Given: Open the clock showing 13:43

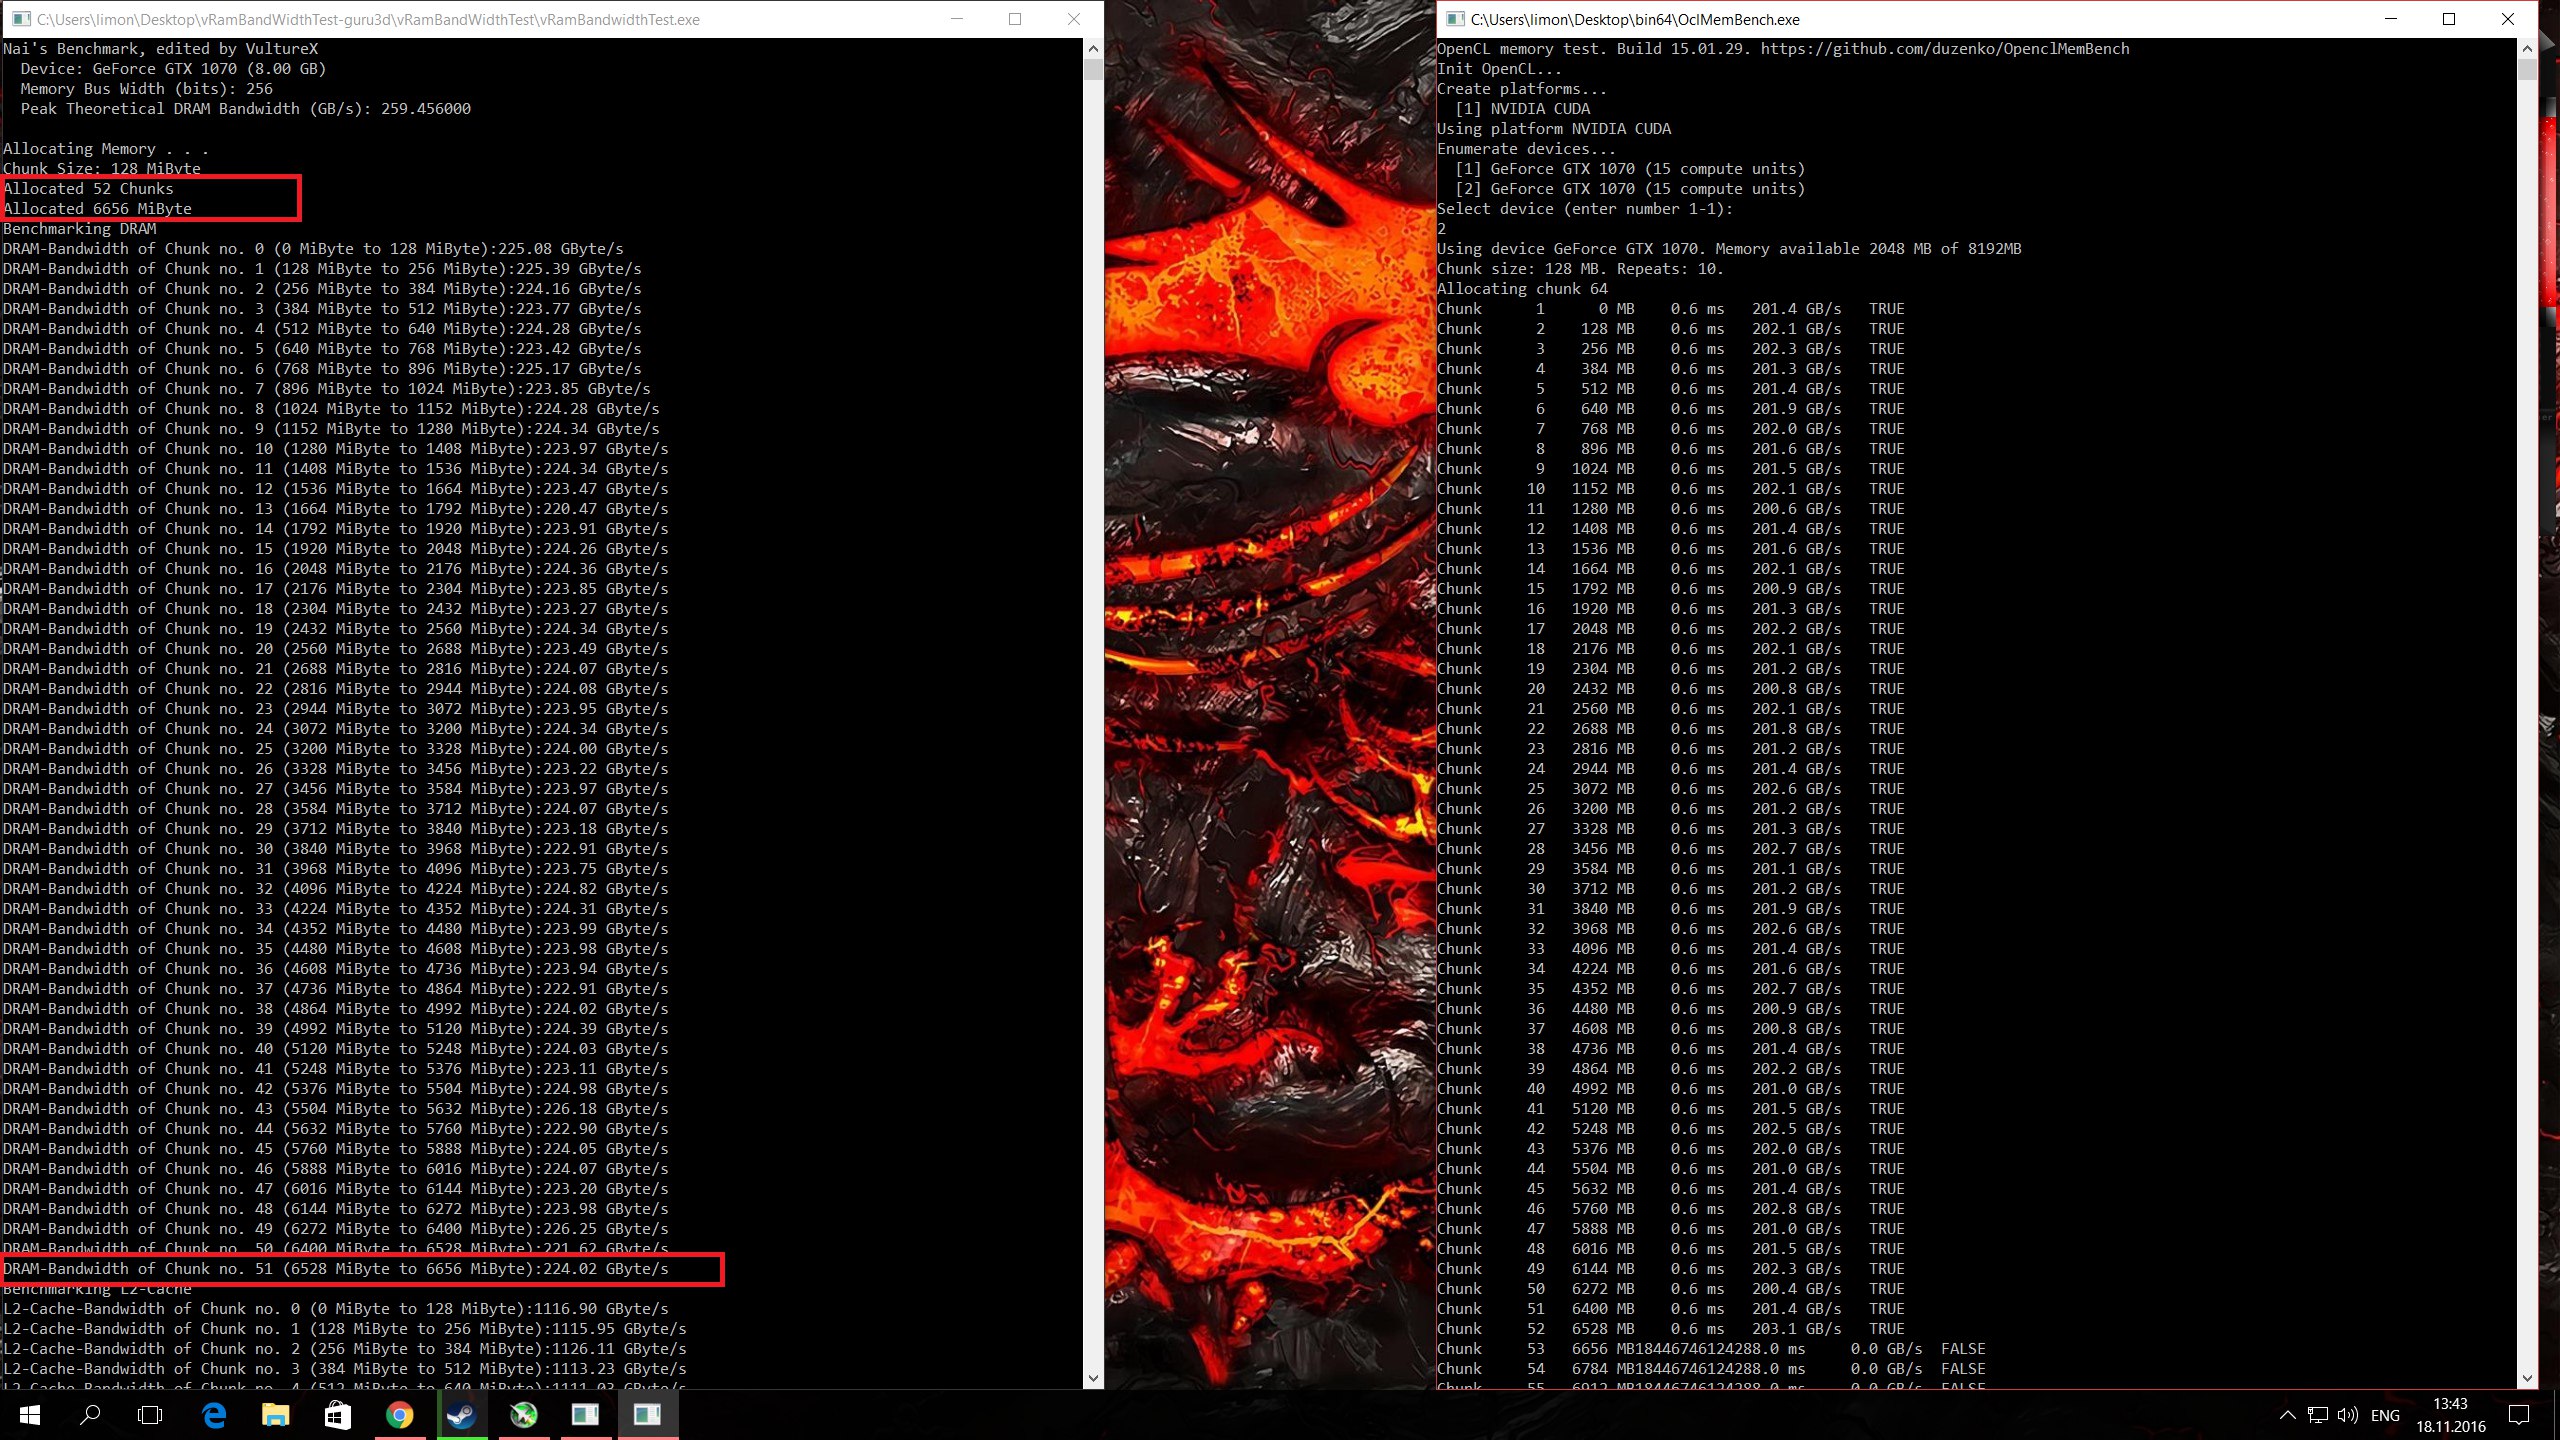Looking at the screenshot, I should coord(2451,1415).
